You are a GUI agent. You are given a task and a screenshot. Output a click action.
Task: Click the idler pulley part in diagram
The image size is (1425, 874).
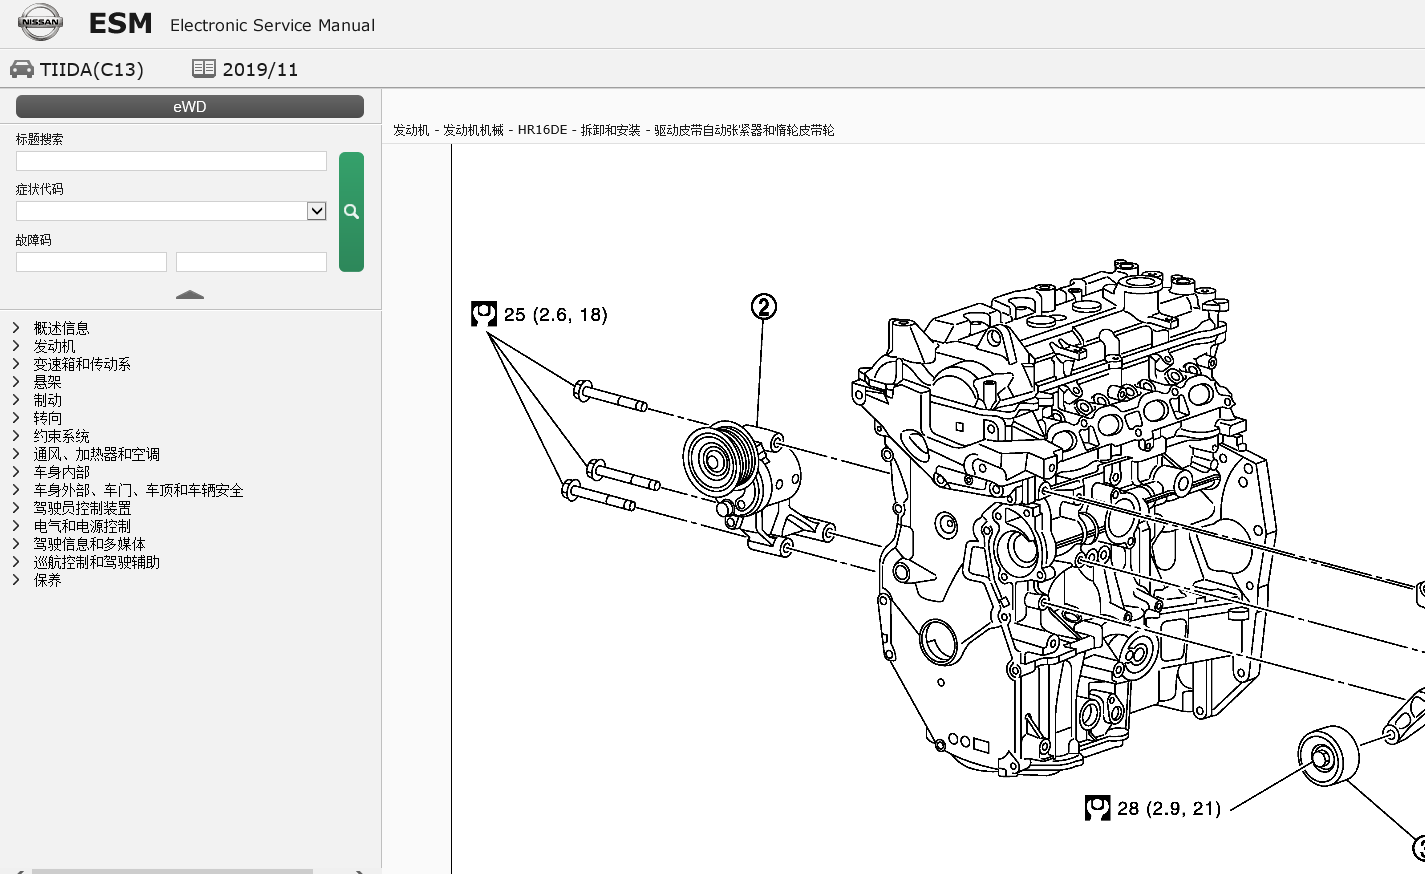pyautogui.click(x=1329, y=757)
